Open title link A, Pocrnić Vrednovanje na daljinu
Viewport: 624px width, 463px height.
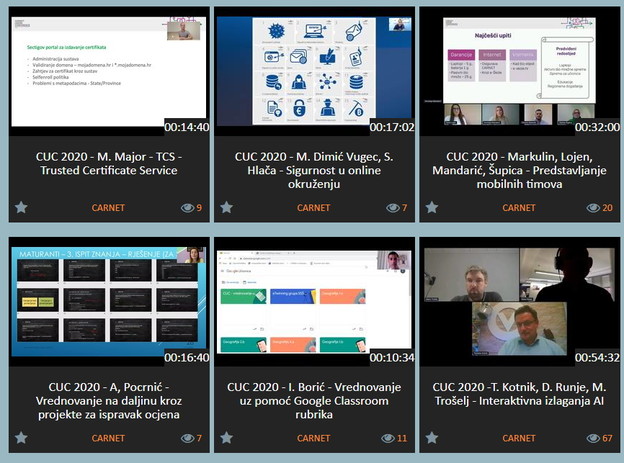pyautogui.click(x=108, y=393)
